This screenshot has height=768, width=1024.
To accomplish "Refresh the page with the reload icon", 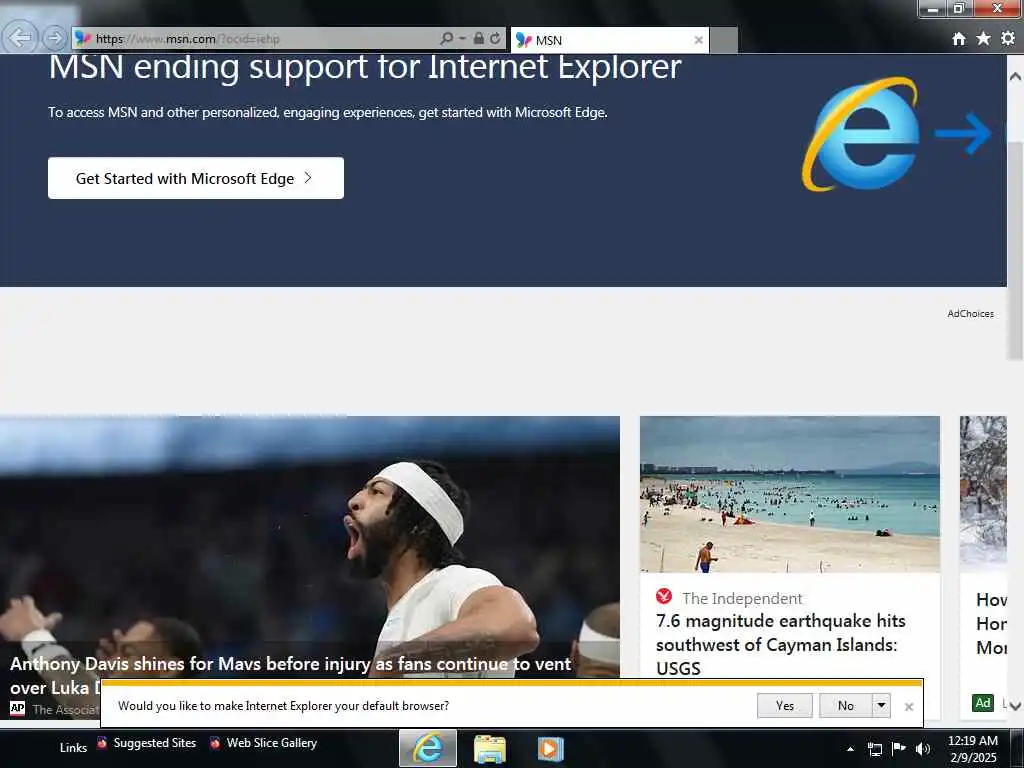I will pos(495,39).
